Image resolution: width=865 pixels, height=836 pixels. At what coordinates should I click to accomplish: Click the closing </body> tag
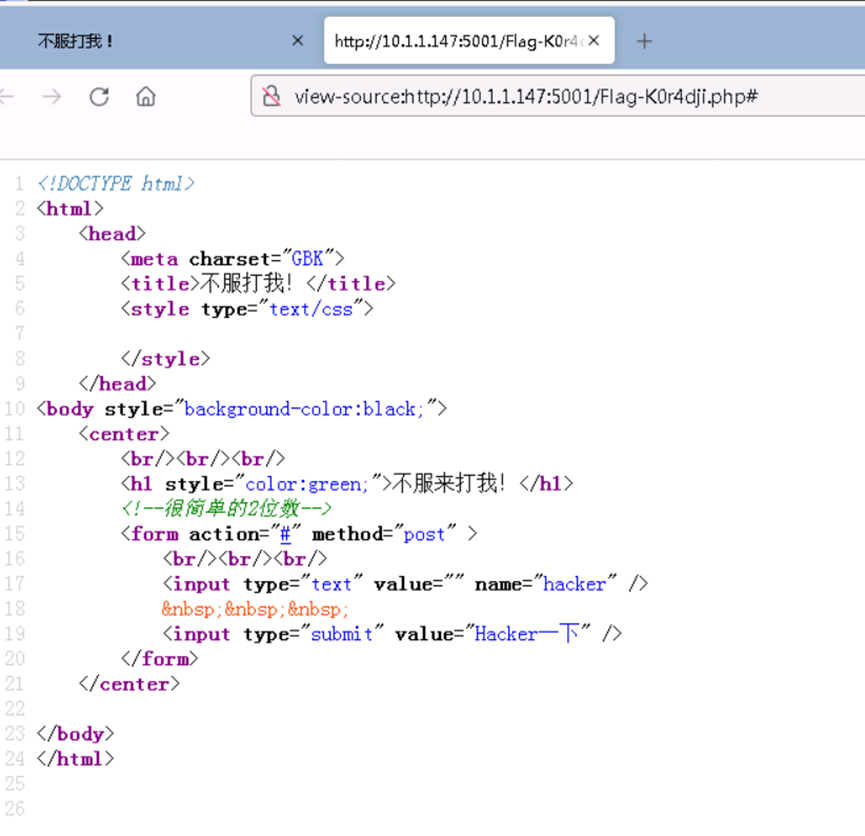click(76, 734)
